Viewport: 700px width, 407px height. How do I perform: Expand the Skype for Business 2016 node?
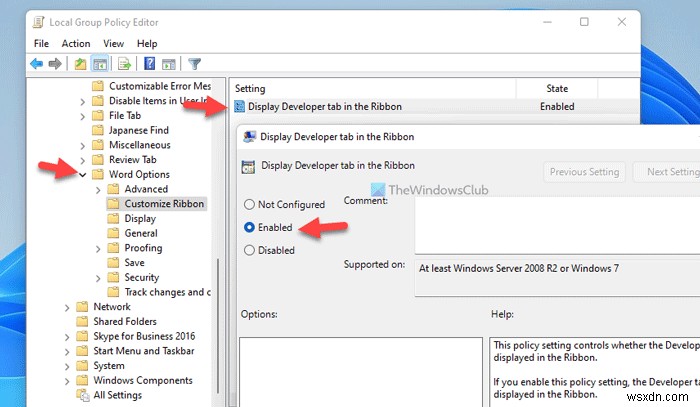click(67, 337)
